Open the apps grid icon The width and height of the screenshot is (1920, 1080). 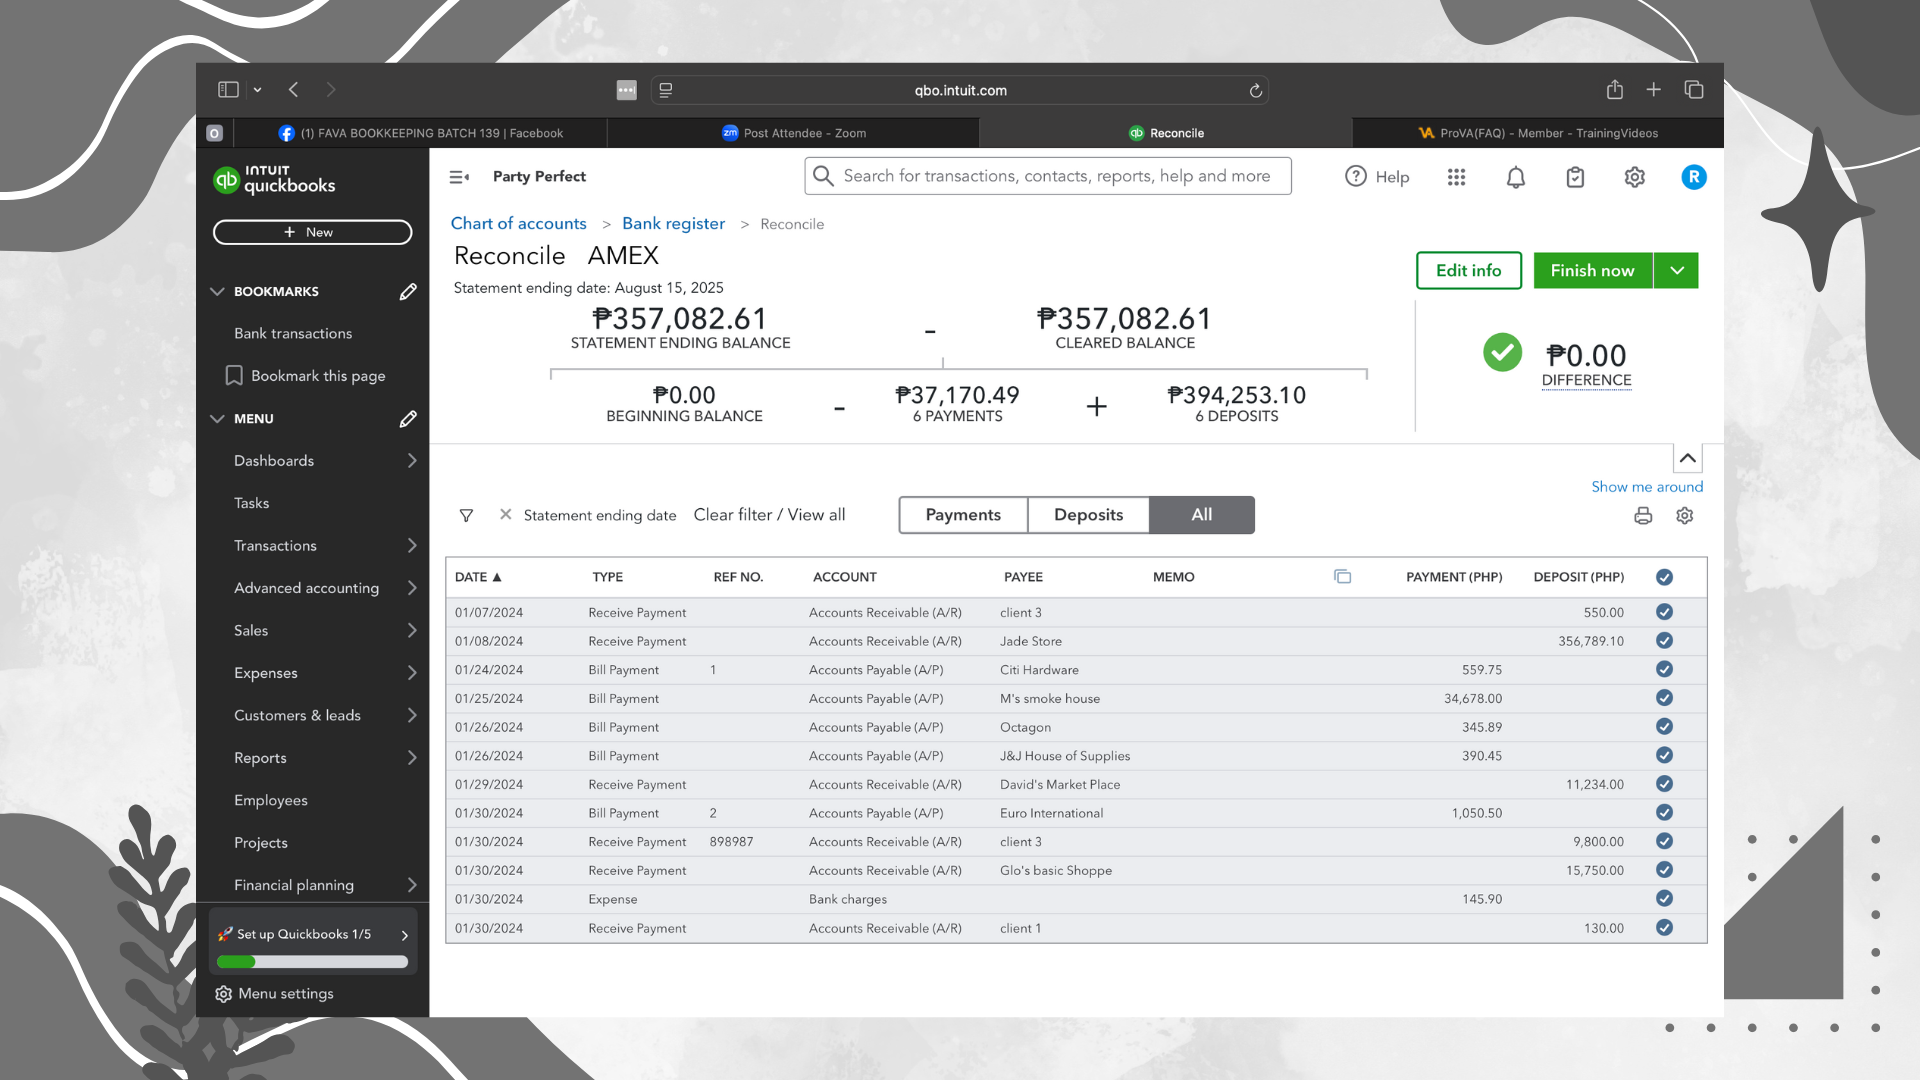tap(1456, 177)
